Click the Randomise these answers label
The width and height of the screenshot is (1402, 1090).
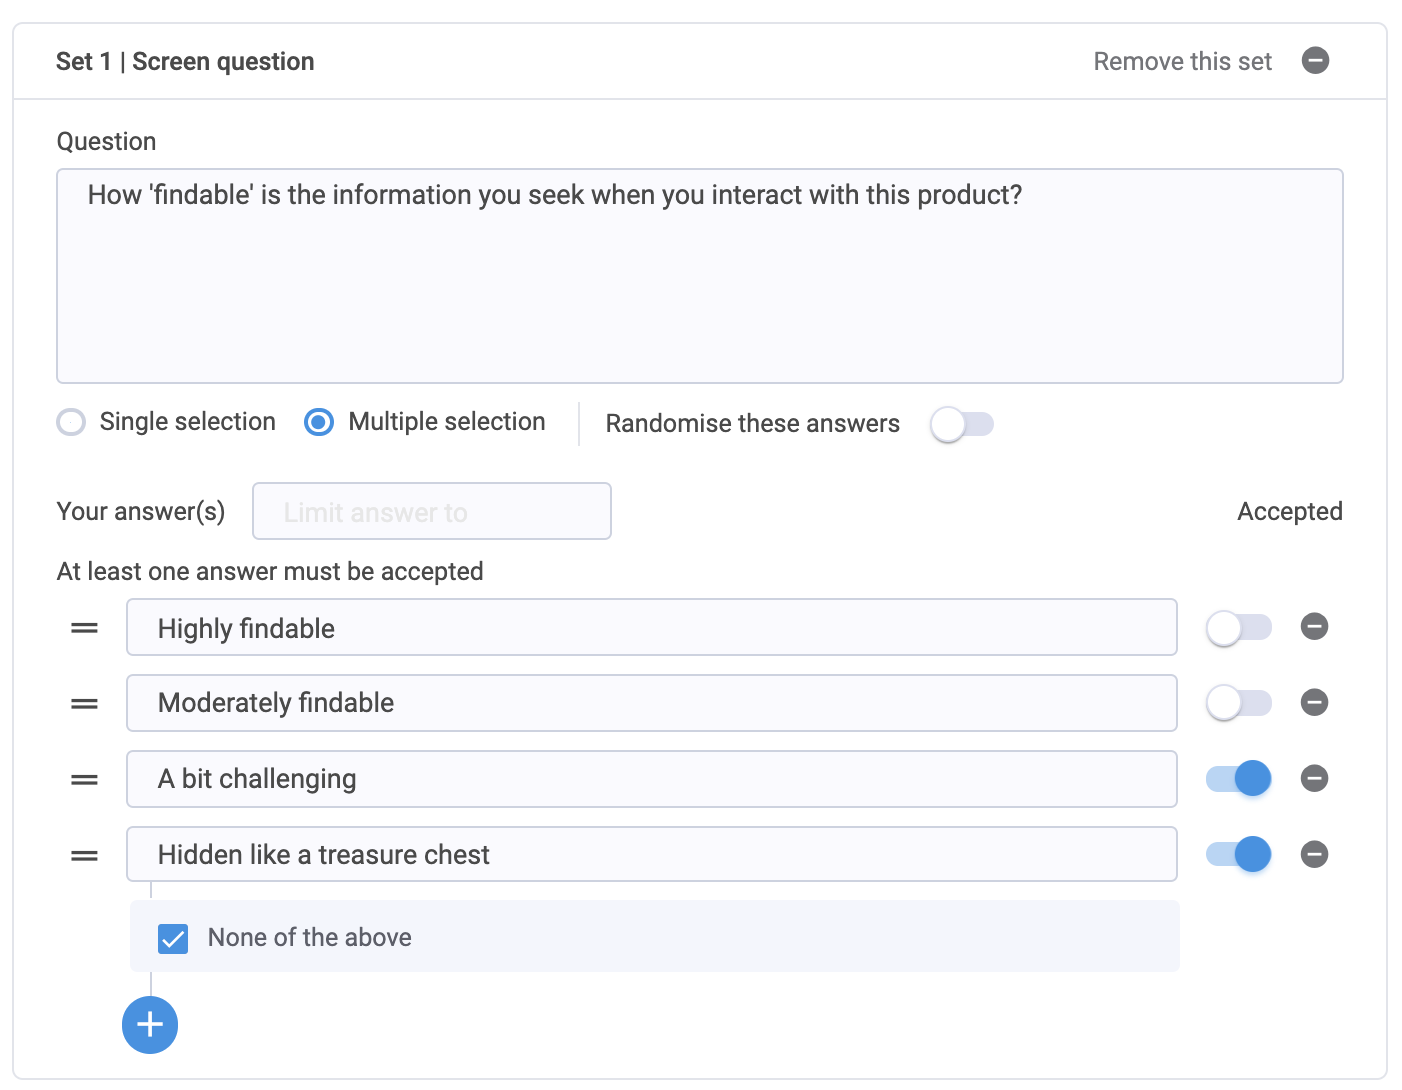[753, 424]
